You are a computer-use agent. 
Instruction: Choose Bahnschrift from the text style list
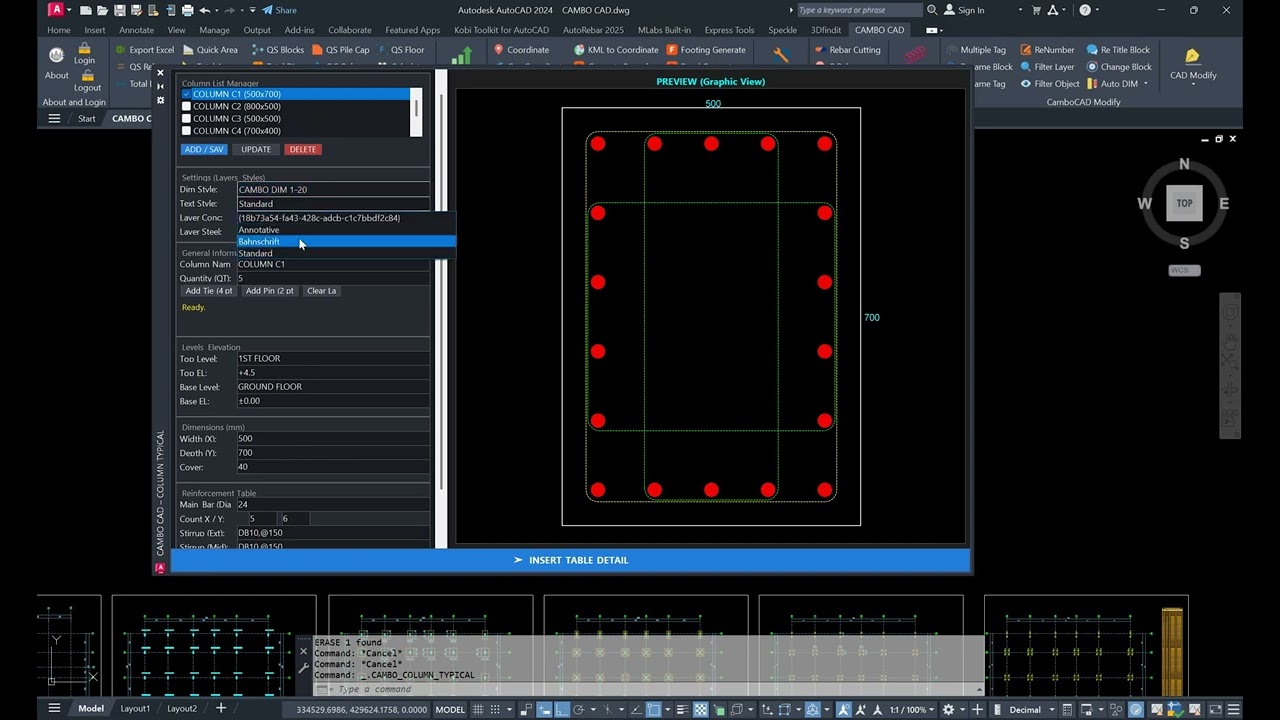point(346,241)
